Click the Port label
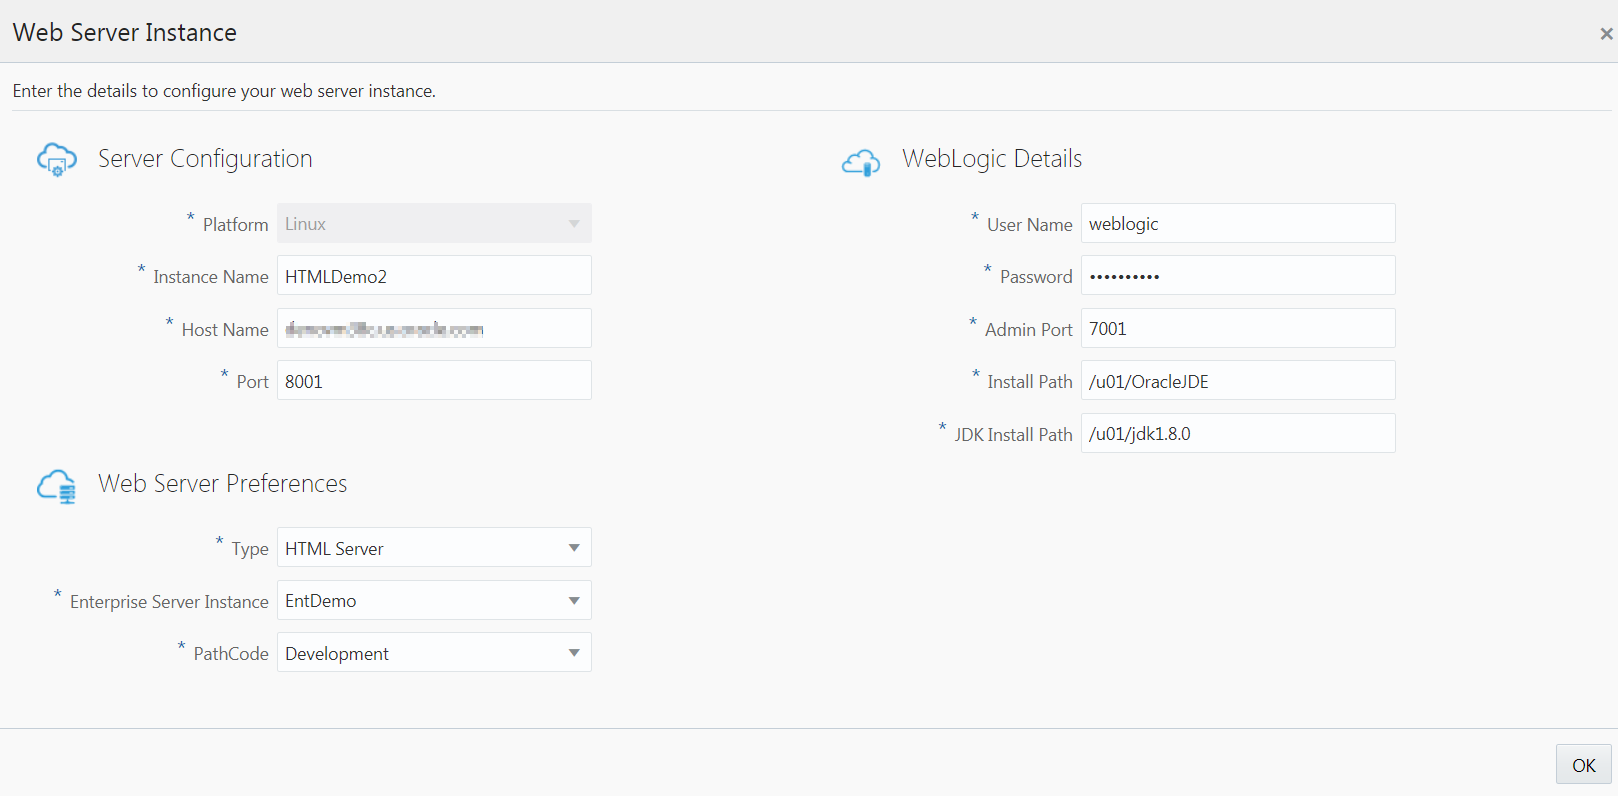1618x796 pixels. (x=253, y=382)
